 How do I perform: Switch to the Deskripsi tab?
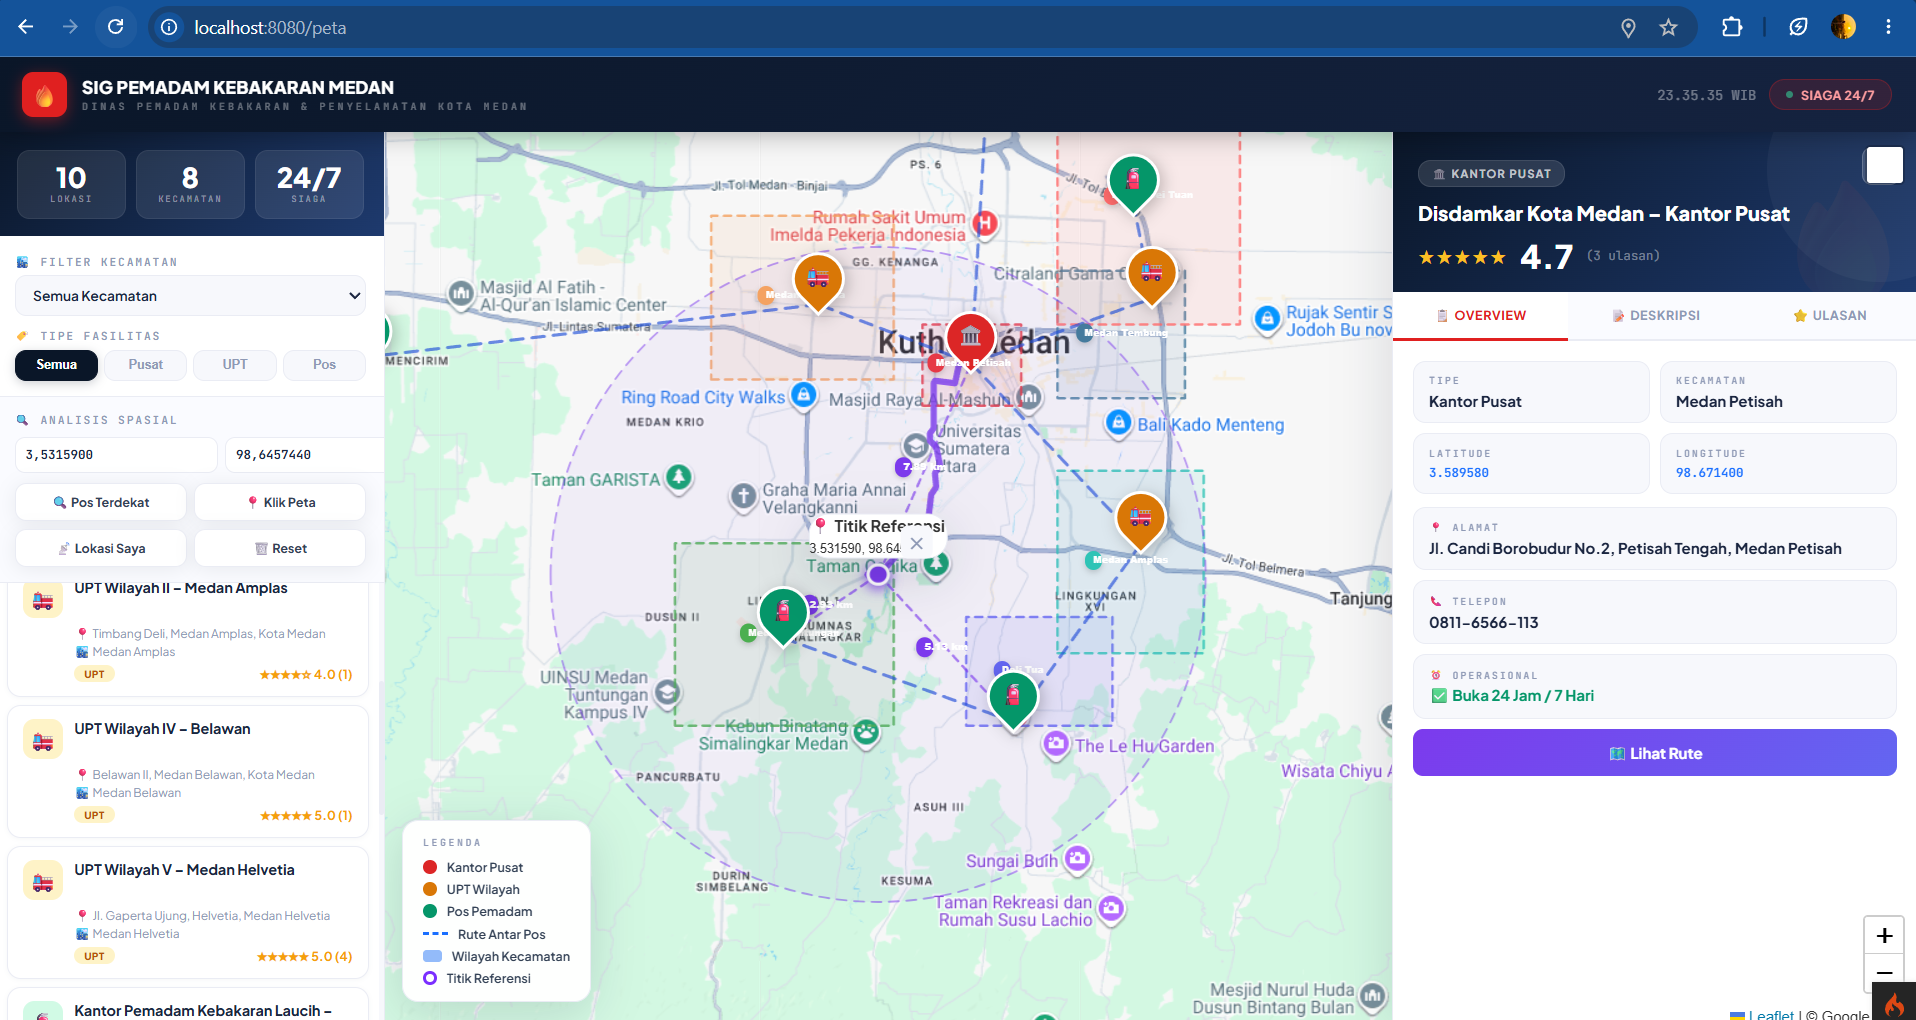[1655, 316]
